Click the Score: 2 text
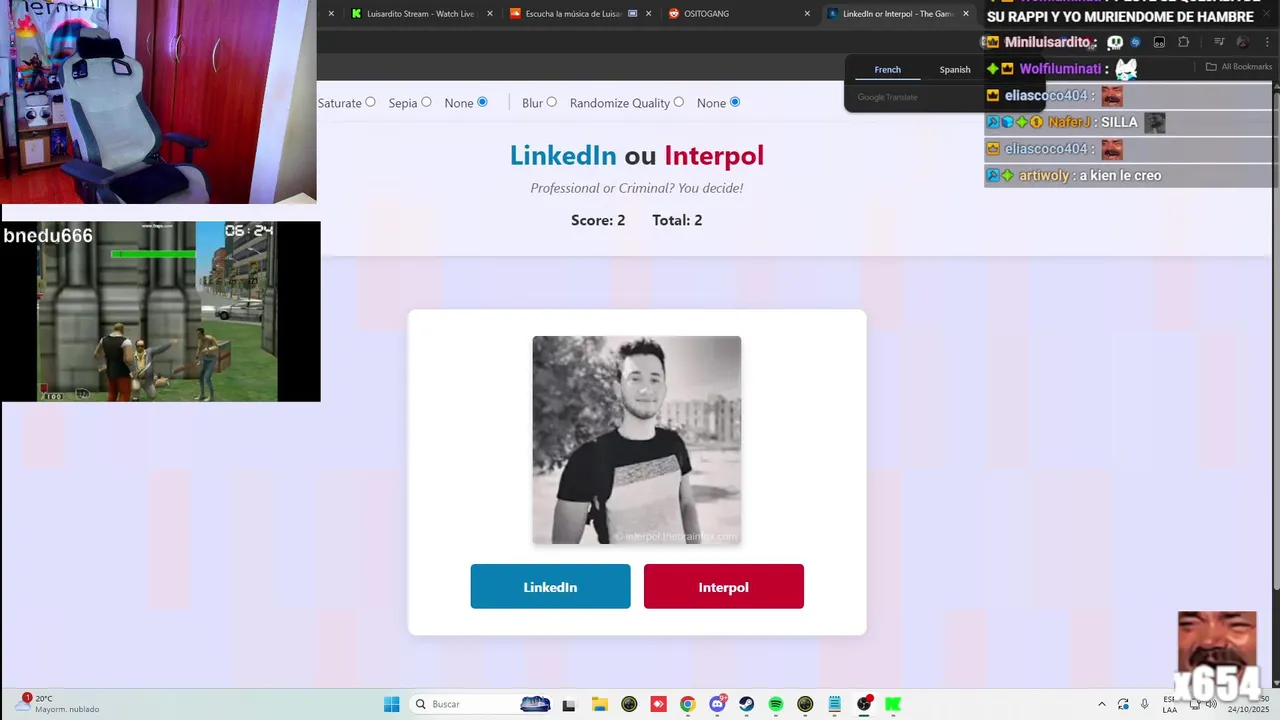Screen dimensions: 1280x720 tap(598, 220)
